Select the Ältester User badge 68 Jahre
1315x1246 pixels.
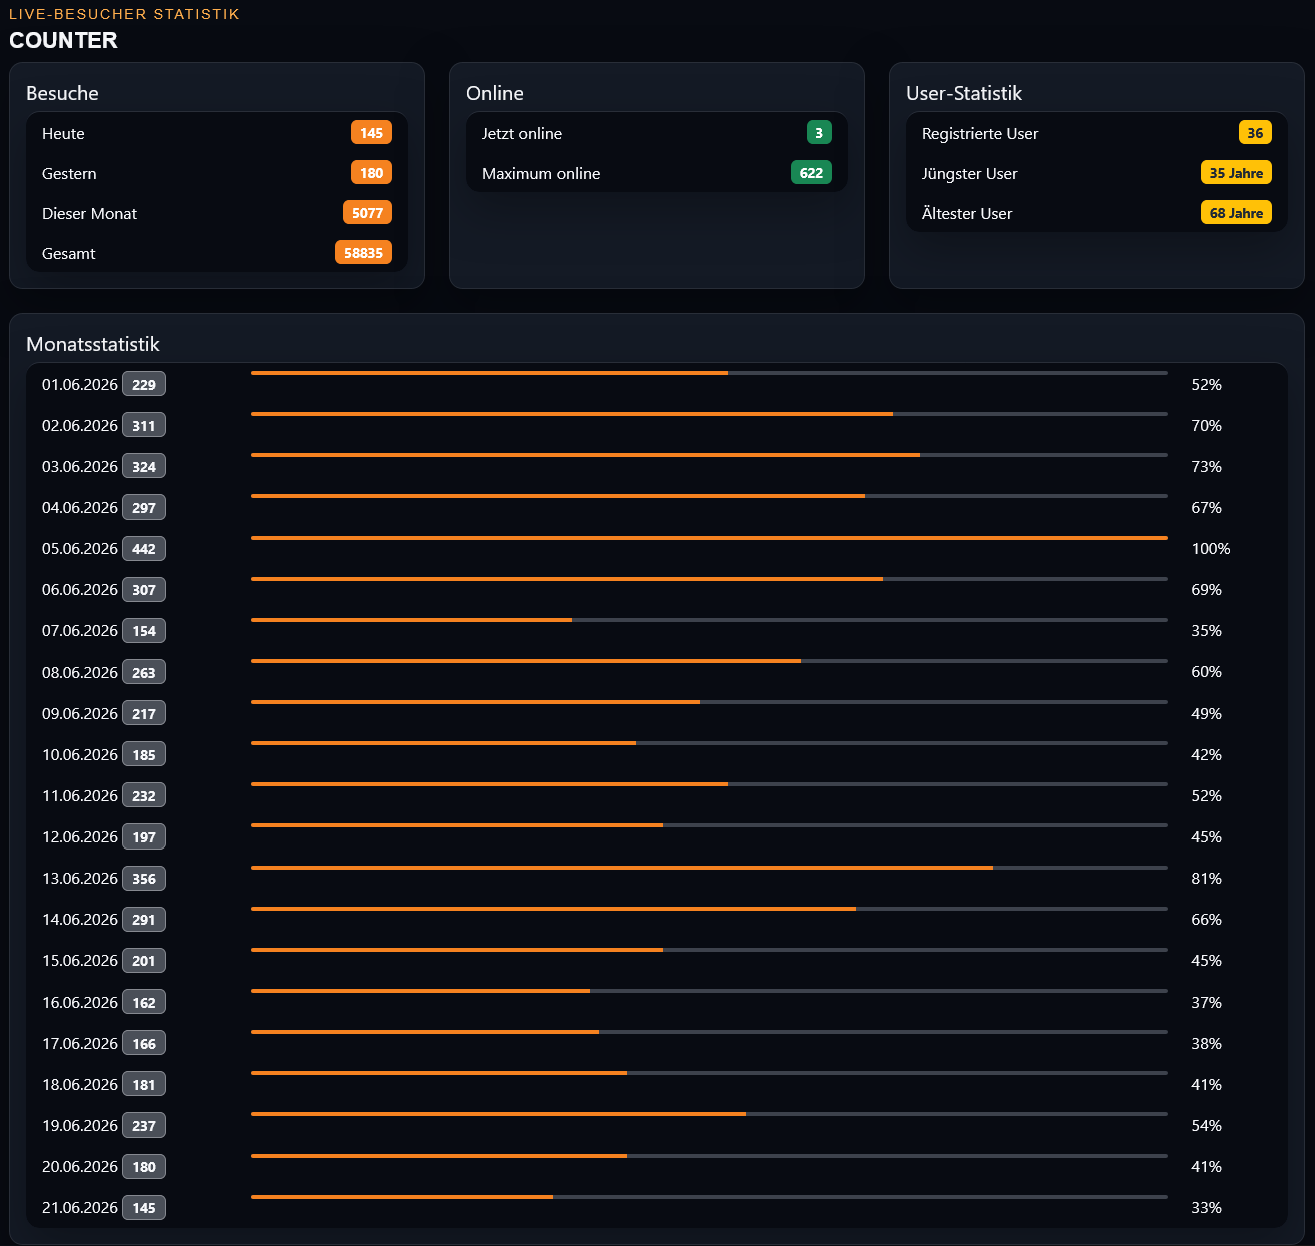point(1236,213)
